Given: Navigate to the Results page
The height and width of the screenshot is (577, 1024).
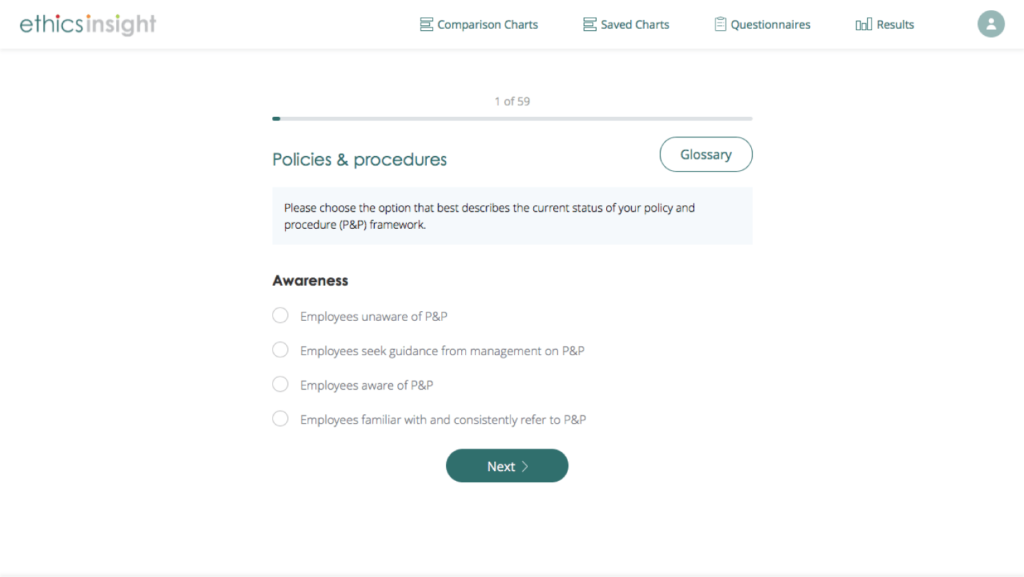Looking at the screenshot, I should coord(895,25).
